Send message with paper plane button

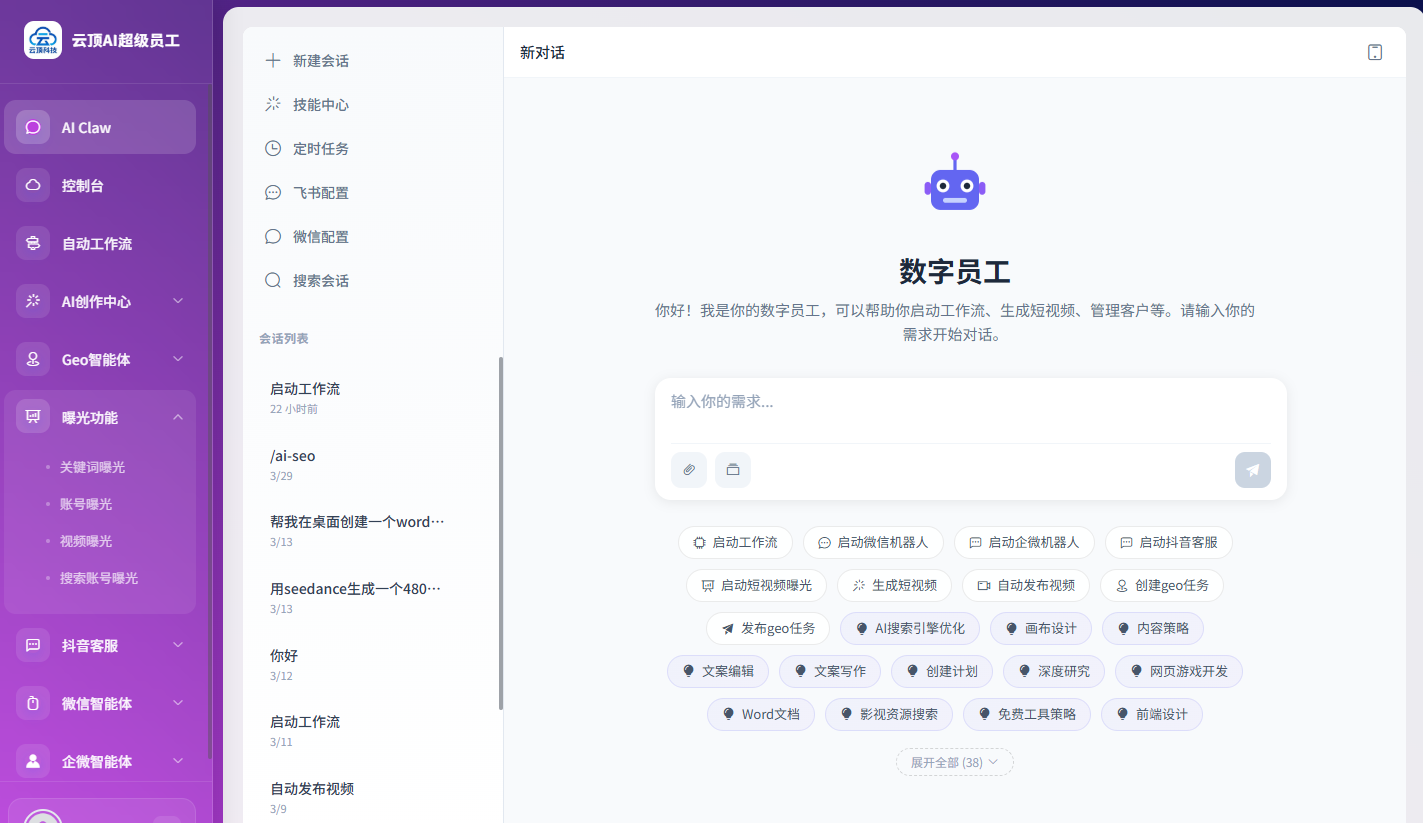coord(1253,470)
